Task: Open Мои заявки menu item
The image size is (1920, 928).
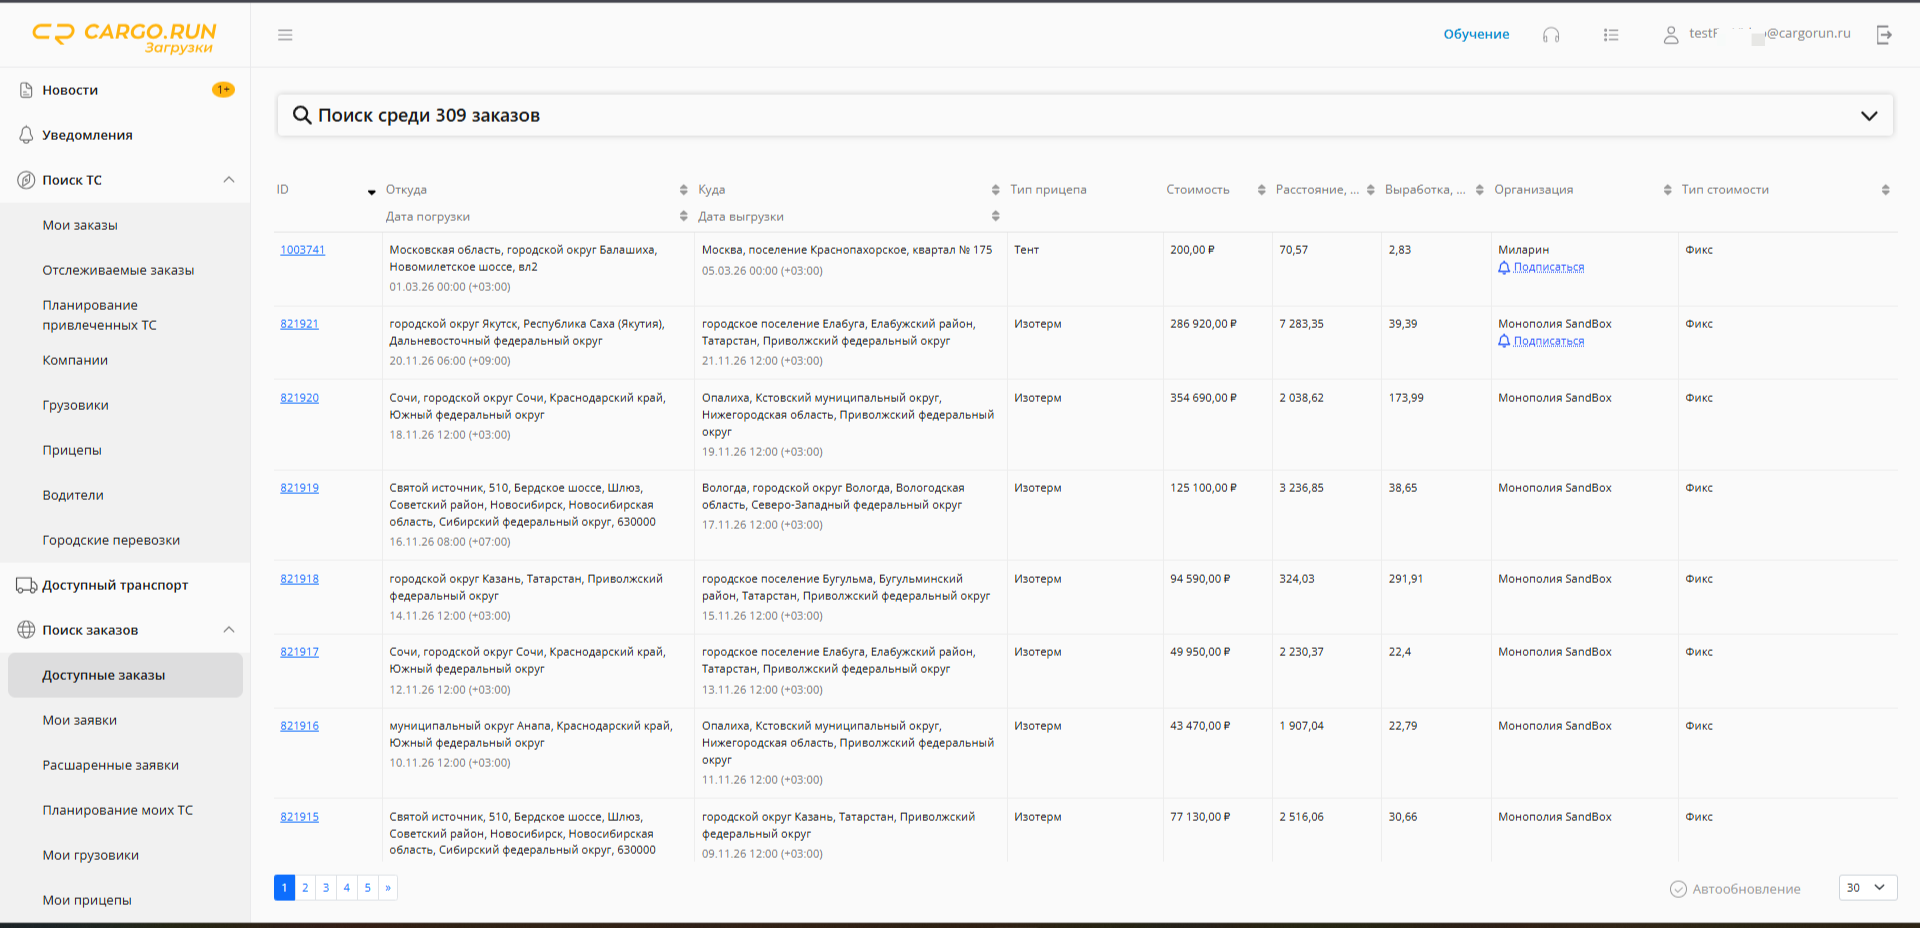Action: tap(80, 720)
